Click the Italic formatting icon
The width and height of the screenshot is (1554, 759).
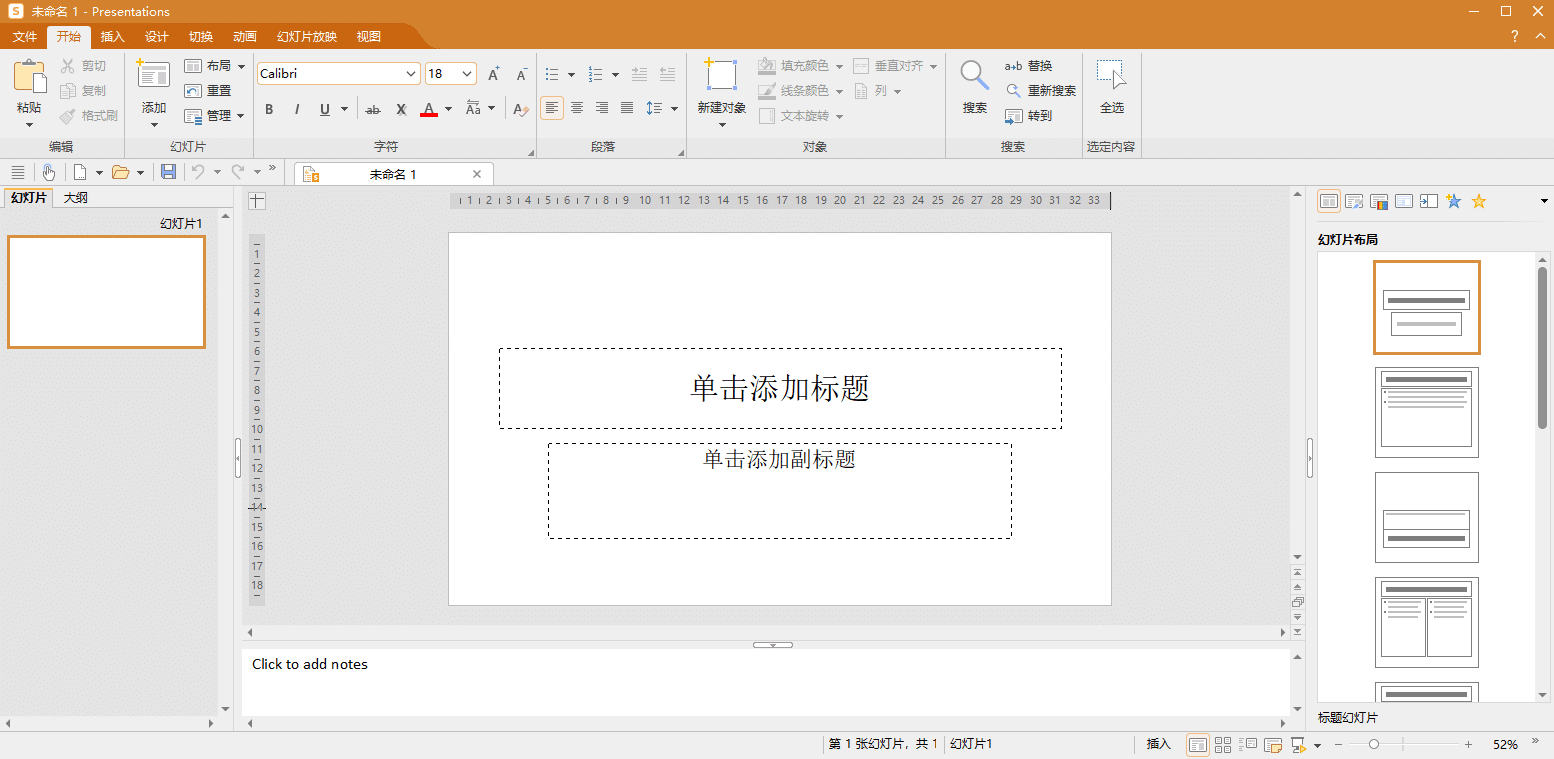[x=297, y=109]
